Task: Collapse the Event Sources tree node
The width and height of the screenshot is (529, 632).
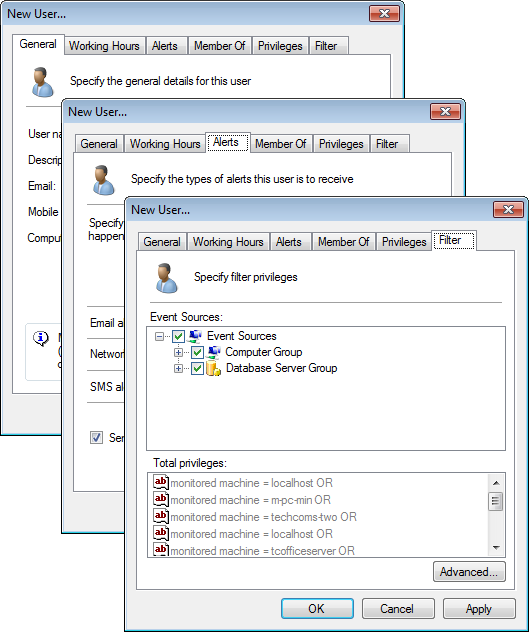Action: click(160, 336)
